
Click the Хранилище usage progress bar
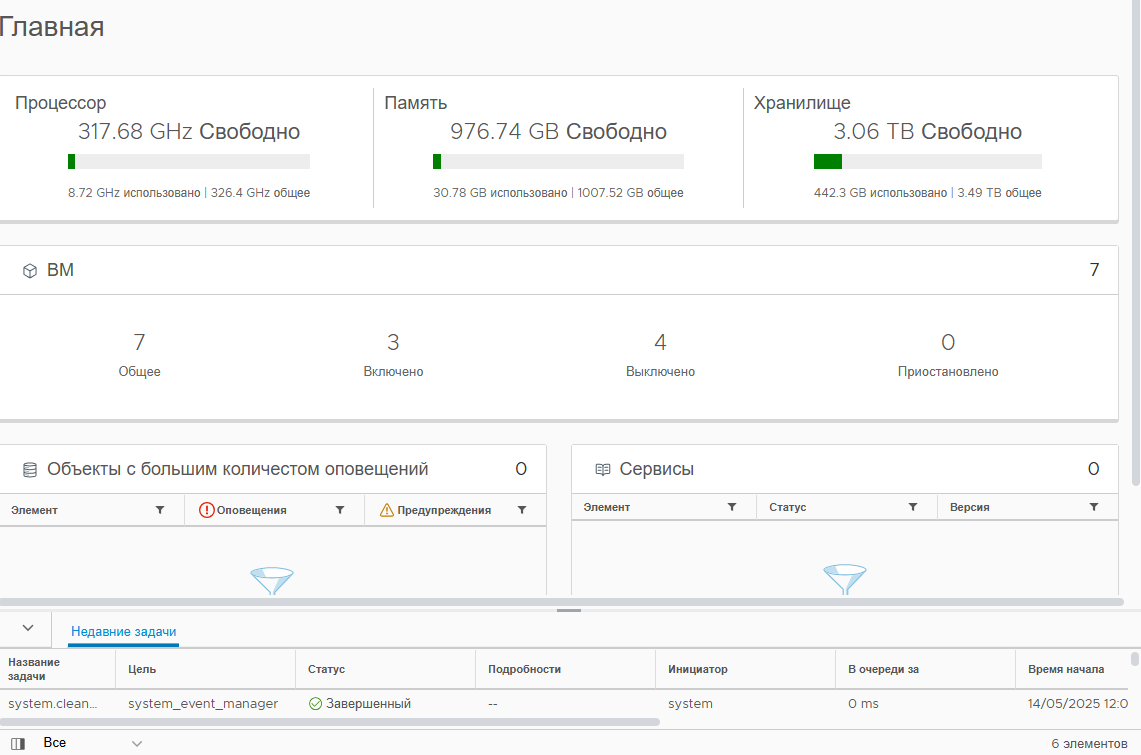(928, 161)
